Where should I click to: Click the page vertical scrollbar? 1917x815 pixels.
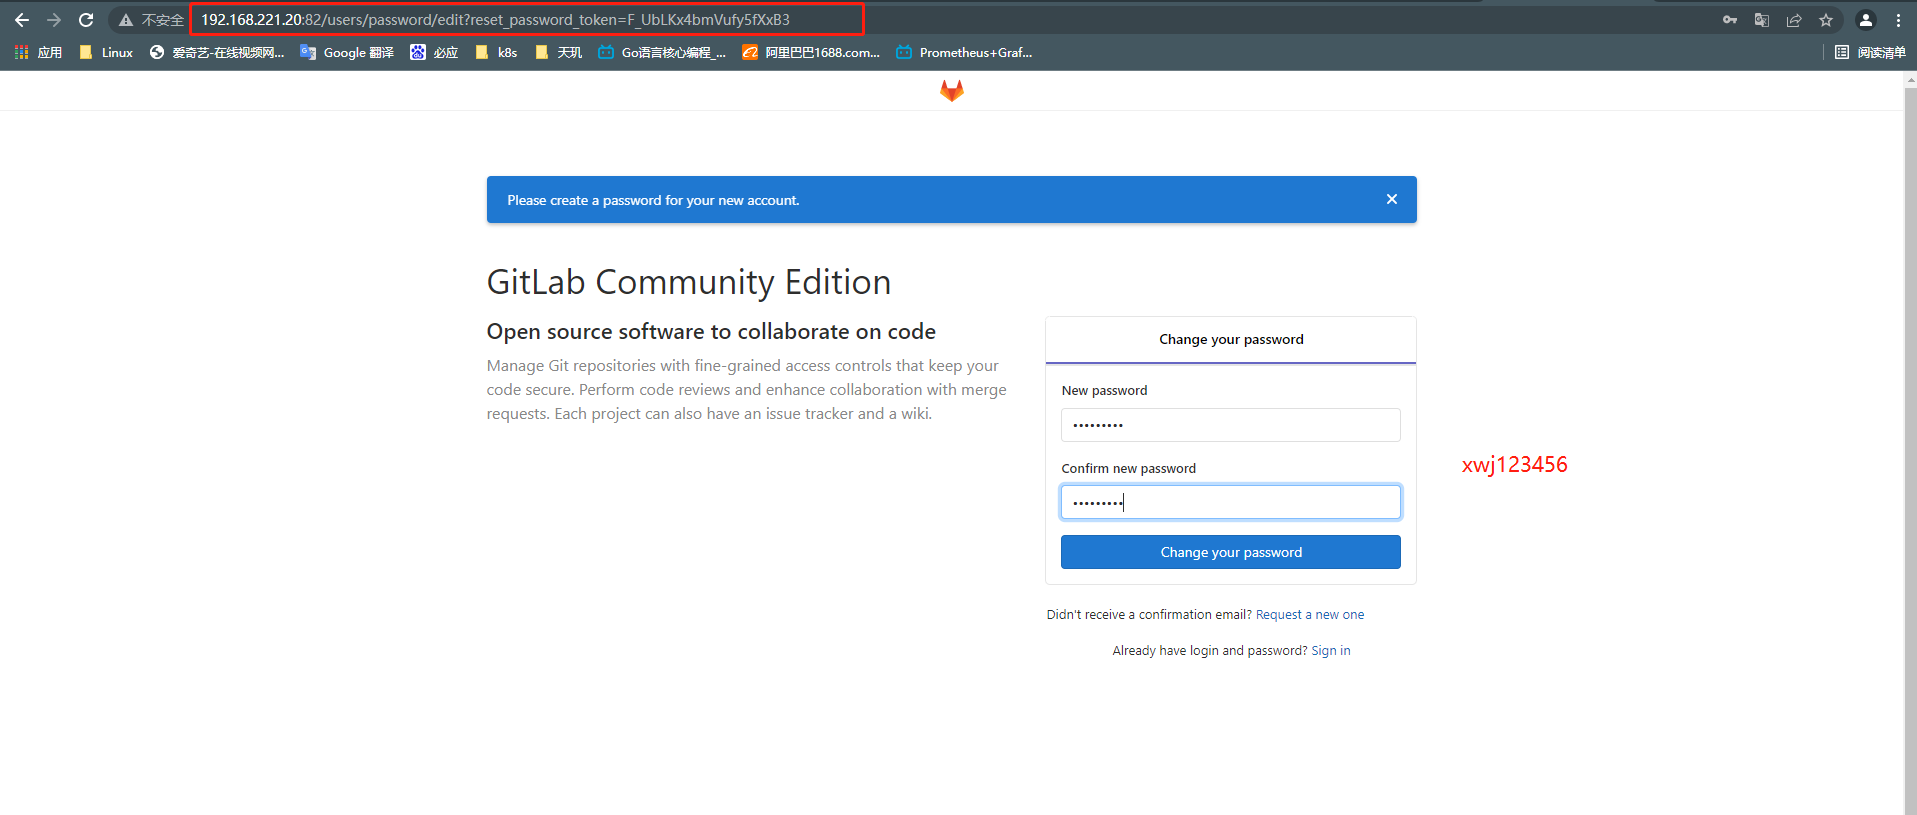point(1910,450)
